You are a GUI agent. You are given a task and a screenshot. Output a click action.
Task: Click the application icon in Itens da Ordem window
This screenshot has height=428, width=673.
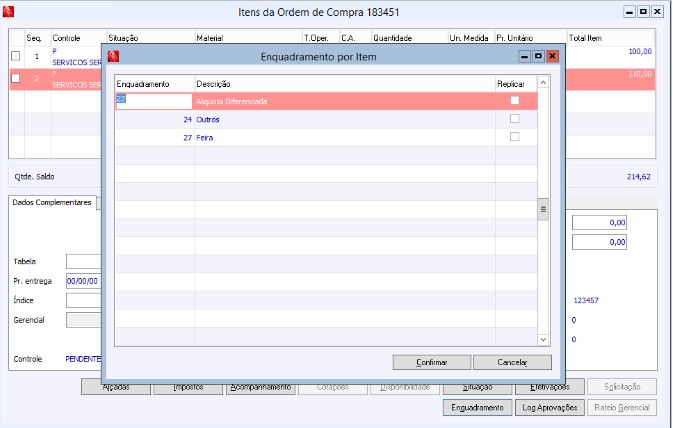8,12
